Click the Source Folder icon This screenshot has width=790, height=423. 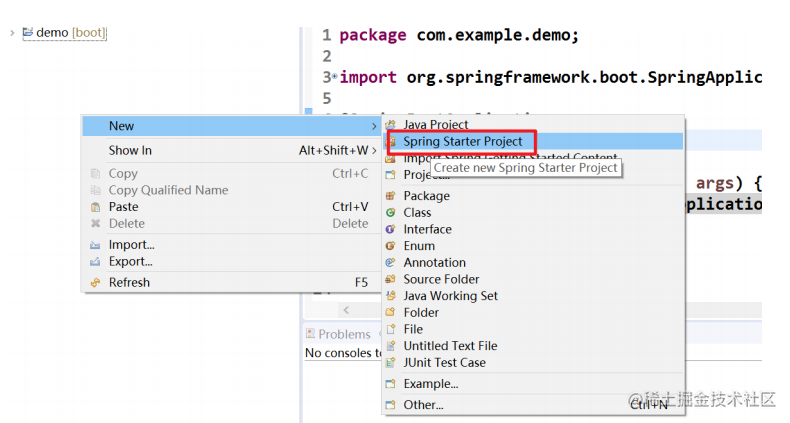[x=391, y=279]
